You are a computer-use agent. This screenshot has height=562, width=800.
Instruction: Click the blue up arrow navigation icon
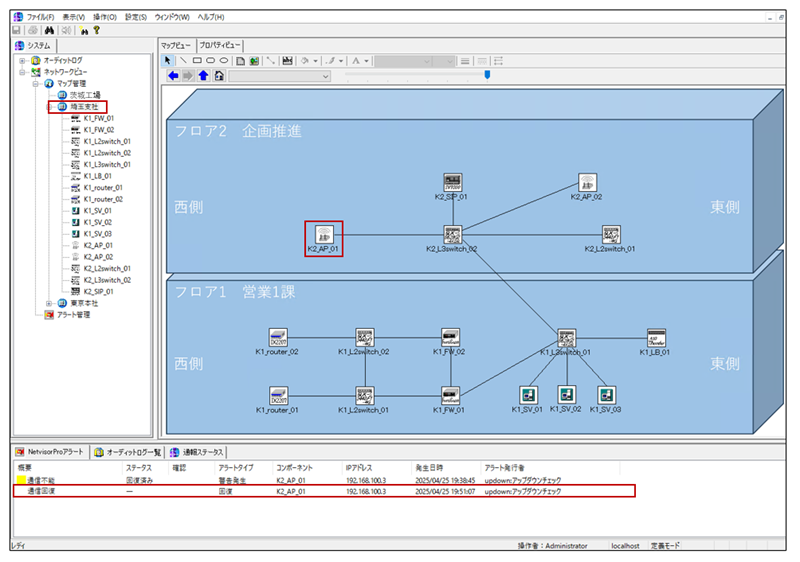click(x=203, y=76)
